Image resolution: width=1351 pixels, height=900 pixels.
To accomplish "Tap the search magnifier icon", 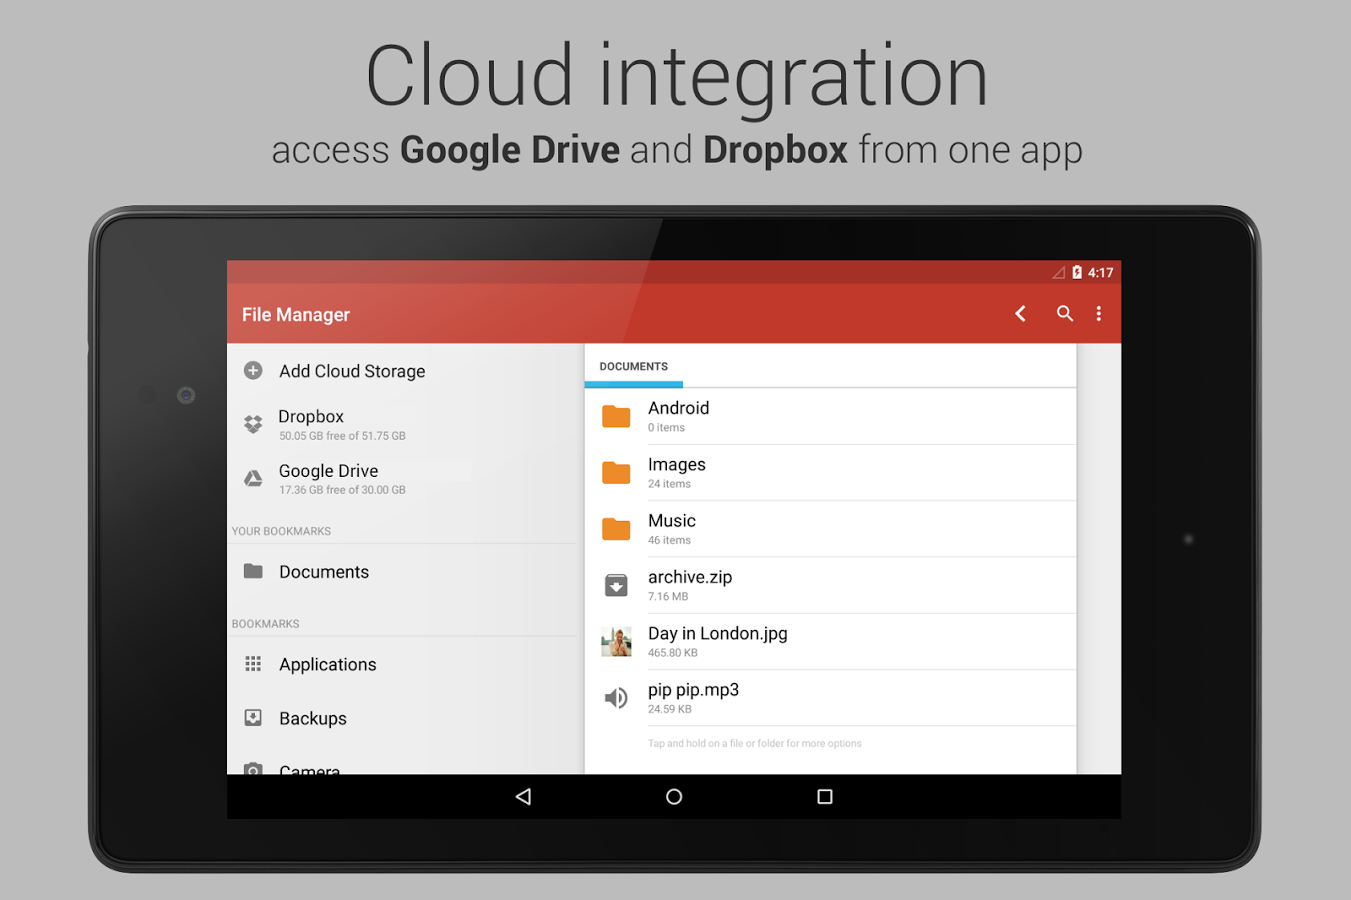I will coord(1065,314).
